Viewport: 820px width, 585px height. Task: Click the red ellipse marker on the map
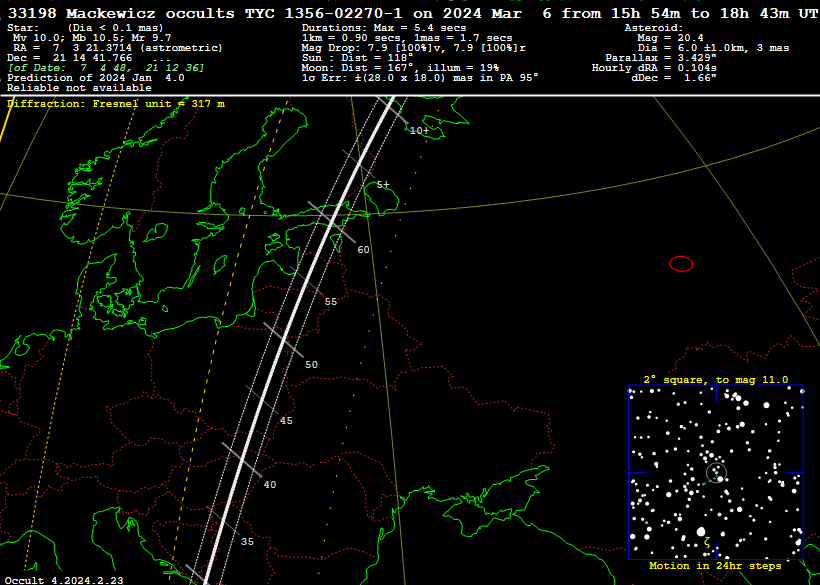(x=681, y=264)
